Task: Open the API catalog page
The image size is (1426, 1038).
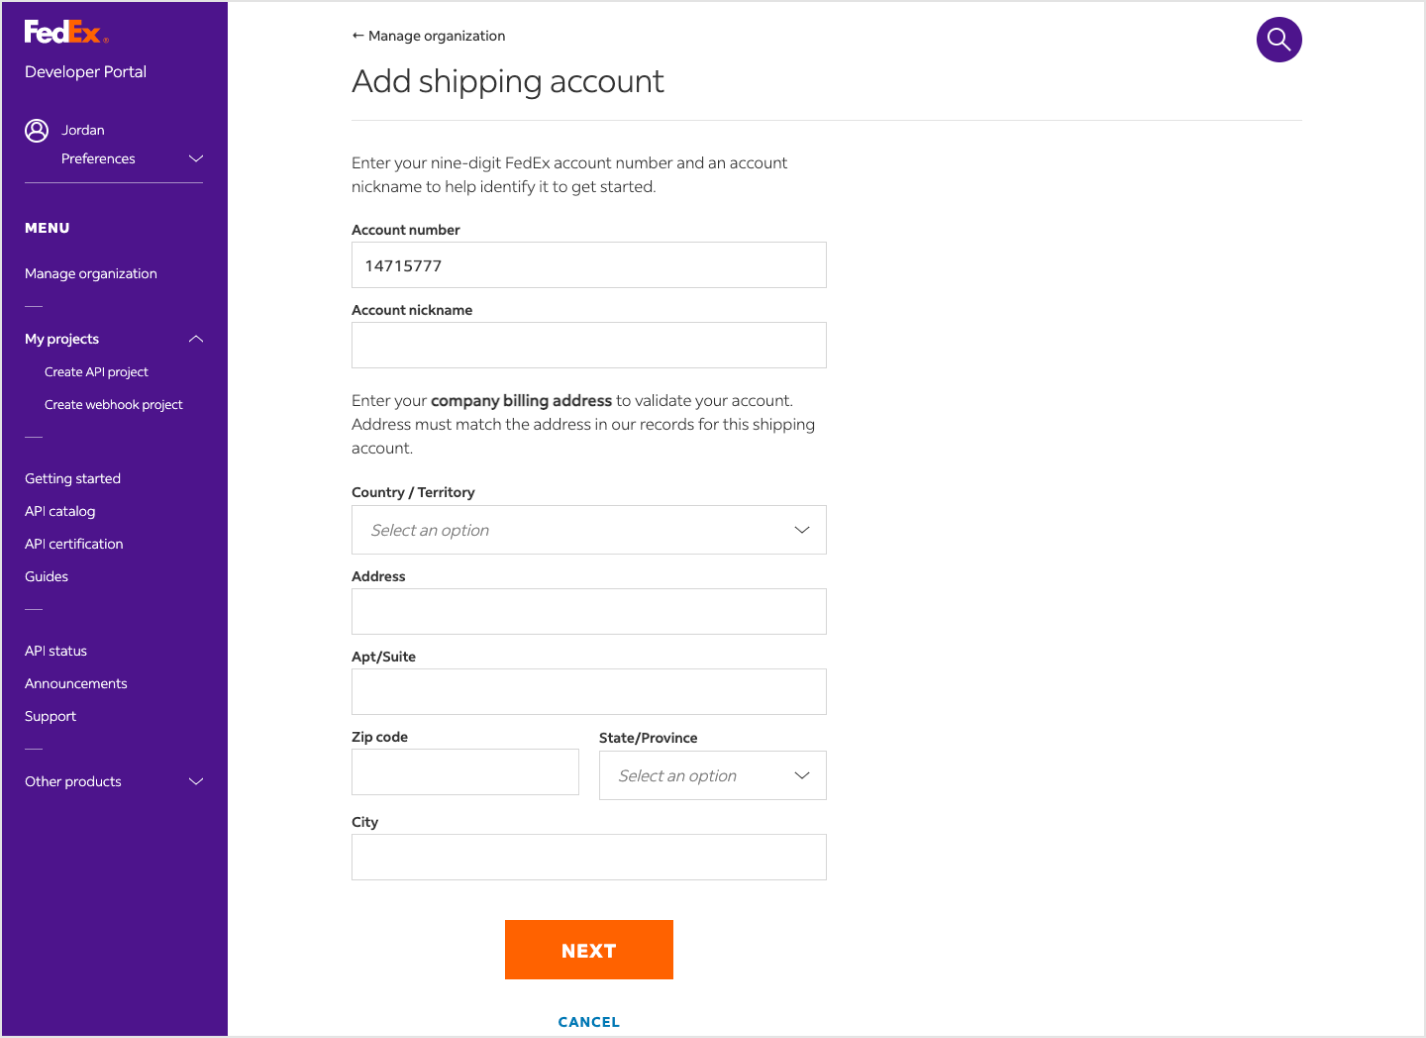Action: pyautogui.click(x=60, y=511)
